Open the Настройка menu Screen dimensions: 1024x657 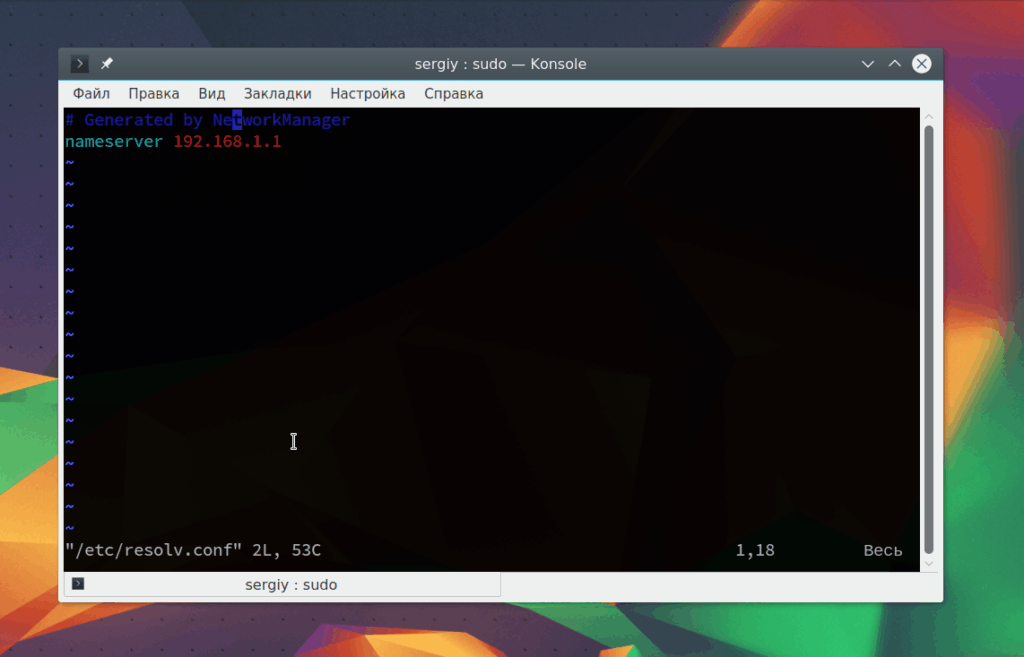[x=368, y=93]
